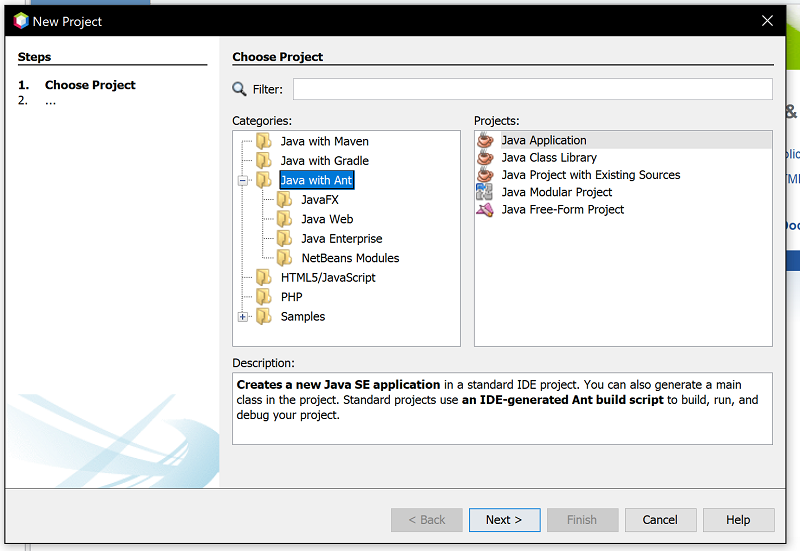Screen dimensions: 800x551
Task: Click into the Filter text field
Action: point(533,89)
